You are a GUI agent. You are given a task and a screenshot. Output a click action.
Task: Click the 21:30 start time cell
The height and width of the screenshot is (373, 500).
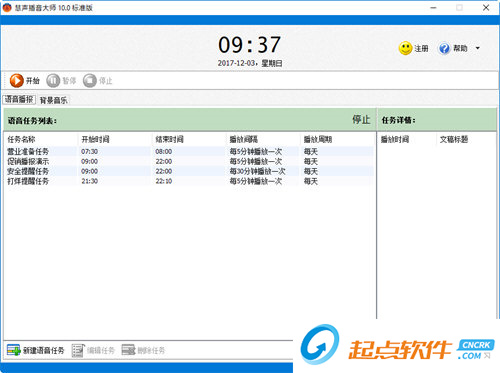89,181
